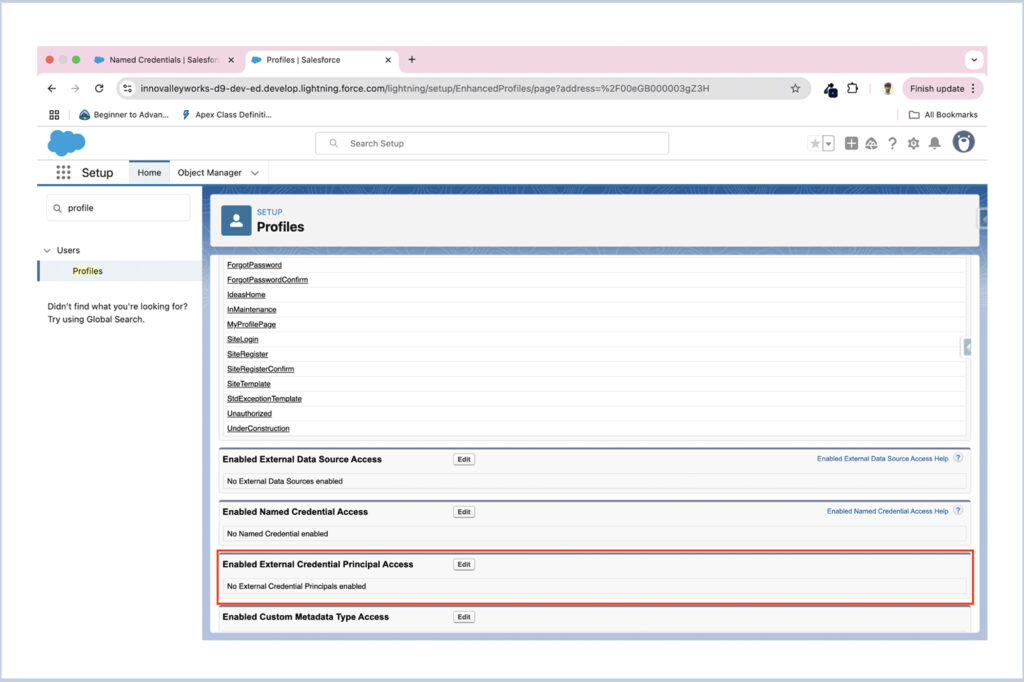
Task: Reload the page
Action: tap(99, 88)
